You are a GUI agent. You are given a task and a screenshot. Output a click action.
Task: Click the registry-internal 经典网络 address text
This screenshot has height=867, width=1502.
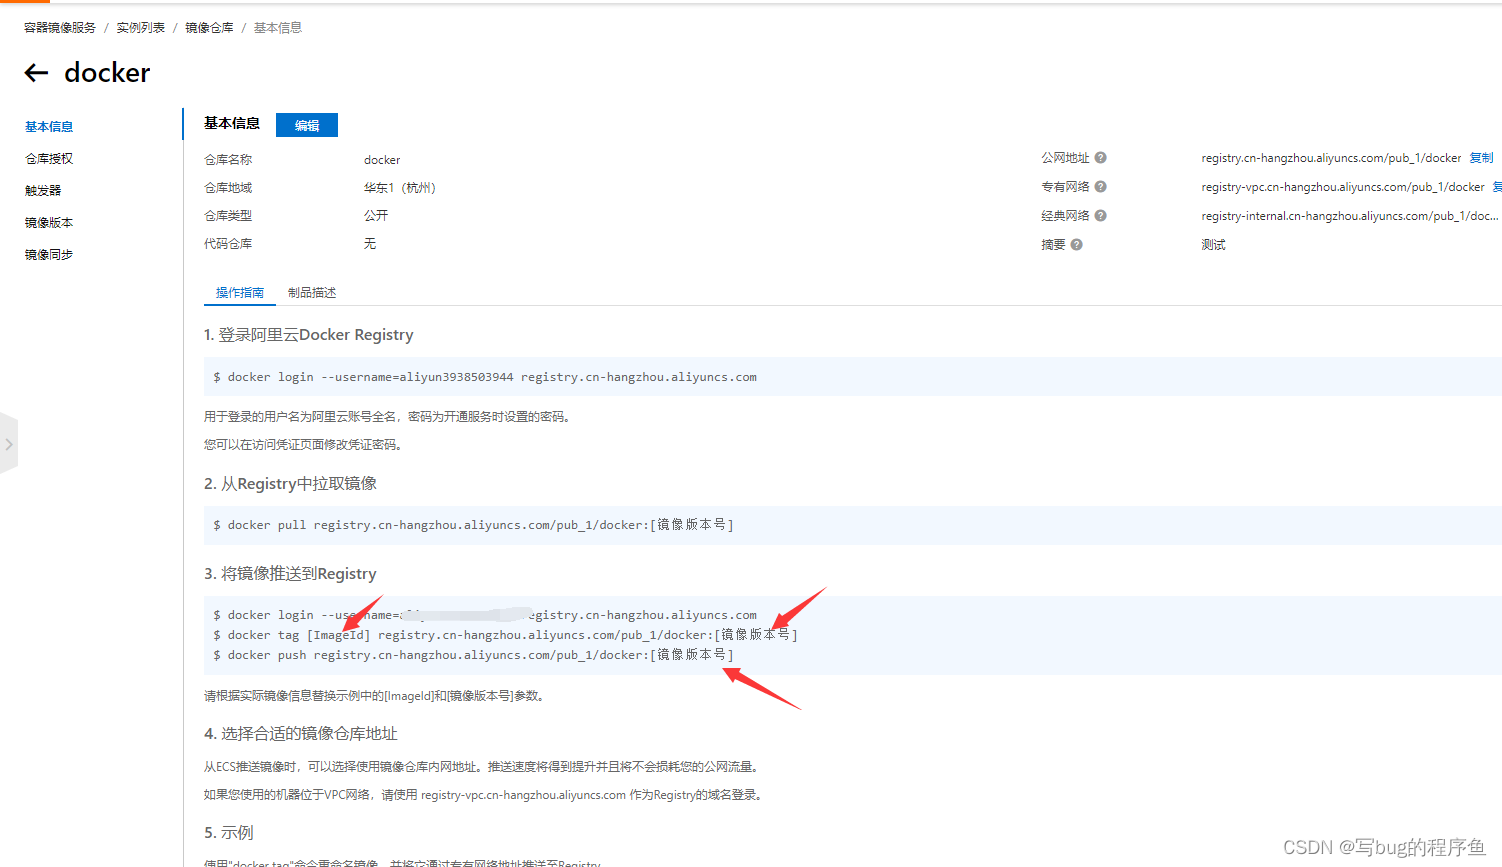tap(1350, 216)
